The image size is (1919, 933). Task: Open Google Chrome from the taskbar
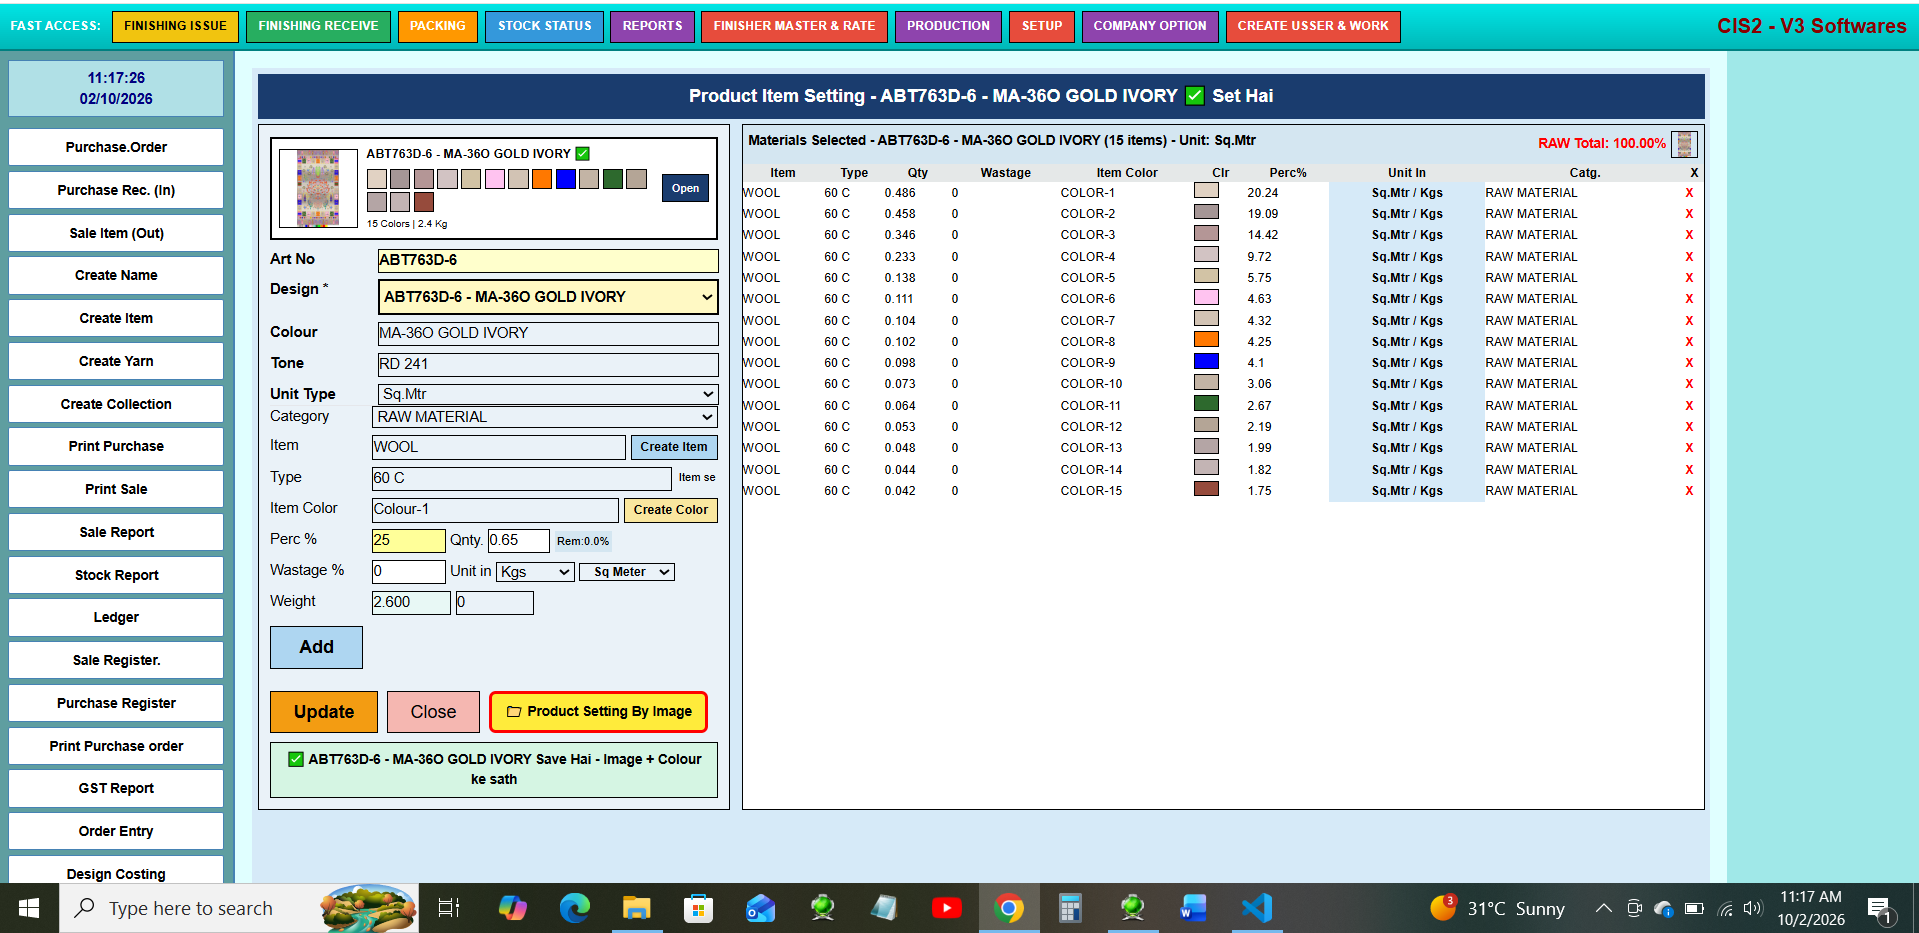[x=1008, y=908]
